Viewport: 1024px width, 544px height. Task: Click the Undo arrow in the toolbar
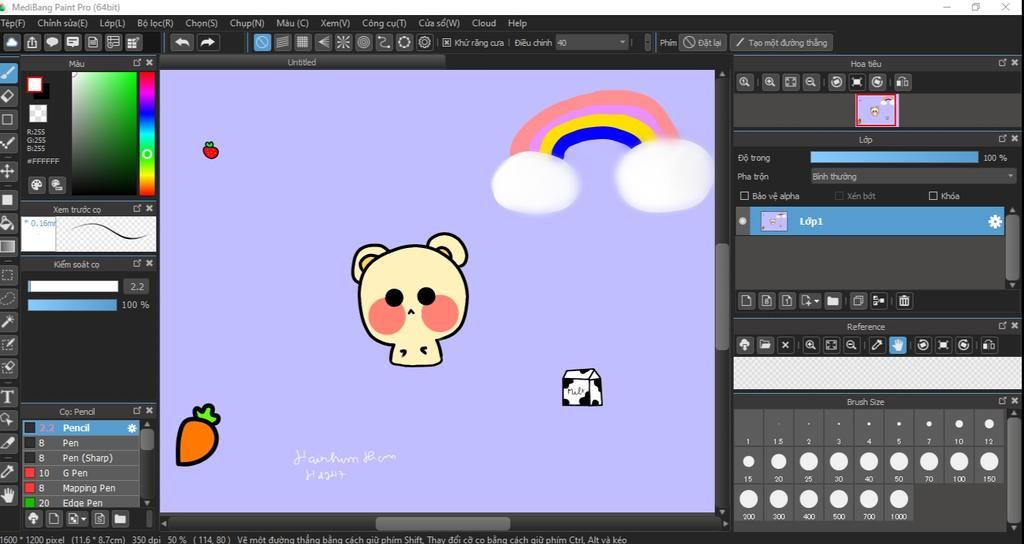181,42
